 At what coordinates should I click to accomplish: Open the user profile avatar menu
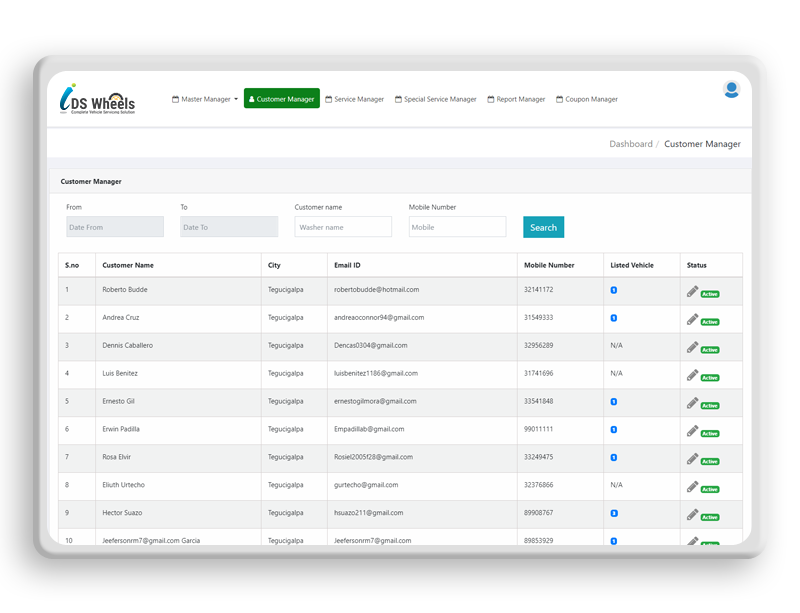[731, 90]
